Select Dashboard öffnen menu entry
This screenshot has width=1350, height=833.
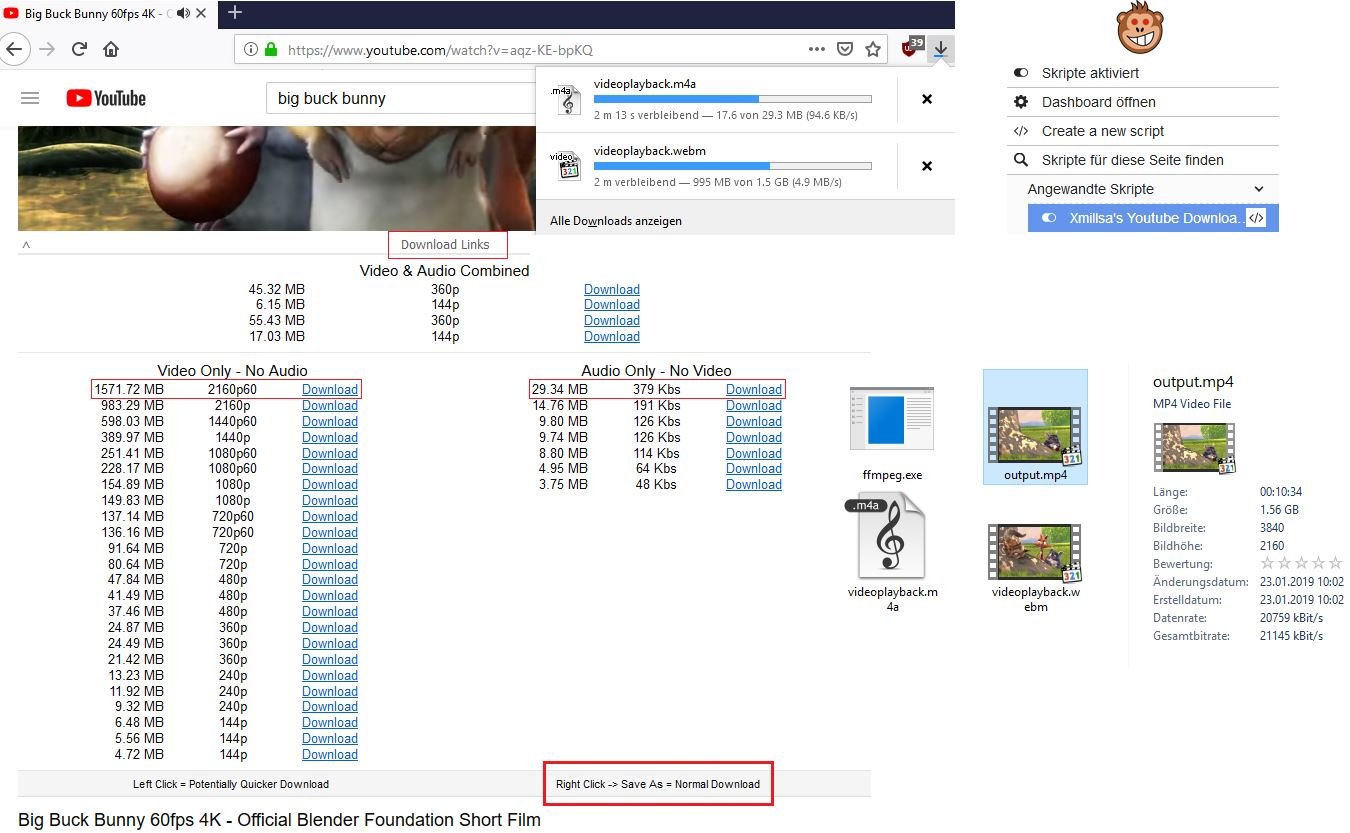click(1098, 102)
